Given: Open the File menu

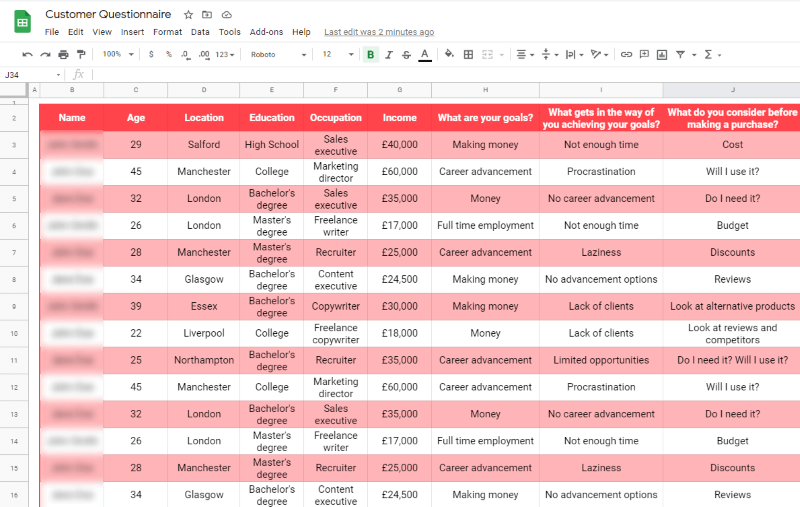Looking at the screenshot, I should click(x=52, y=32).
